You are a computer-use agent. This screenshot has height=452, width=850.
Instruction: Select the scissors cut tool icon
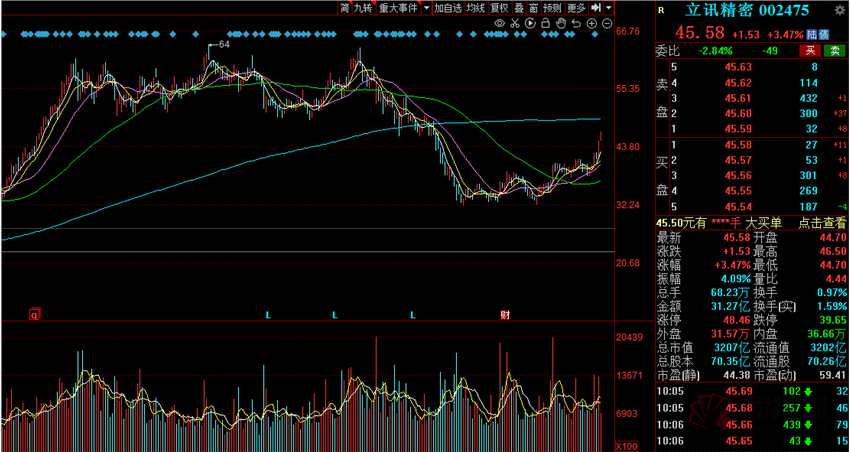pyautogui.click(x=514, y=23)
